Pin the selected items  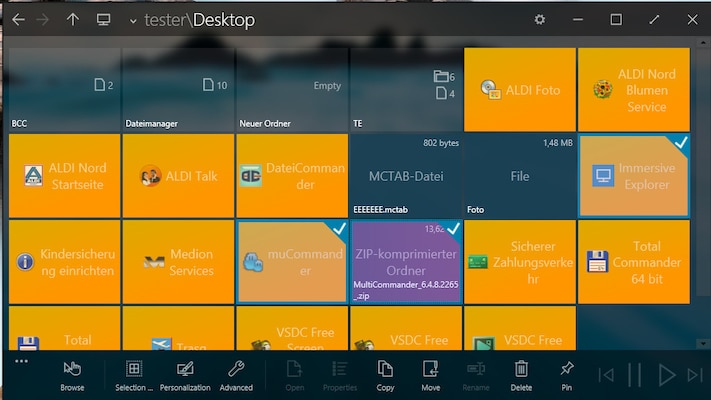point(567,374)
